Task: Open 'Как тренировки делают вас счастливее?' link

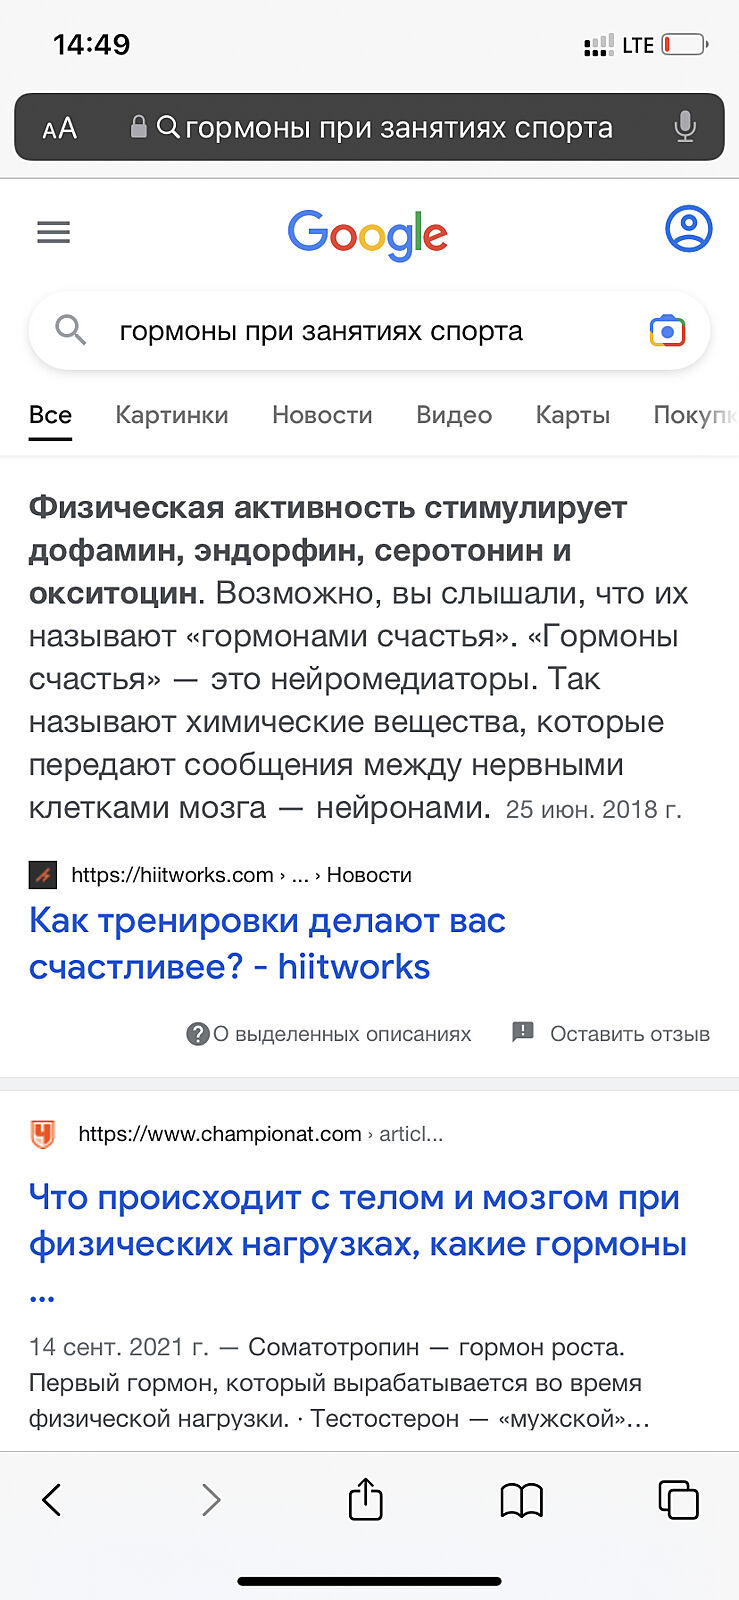Action: 267,943
